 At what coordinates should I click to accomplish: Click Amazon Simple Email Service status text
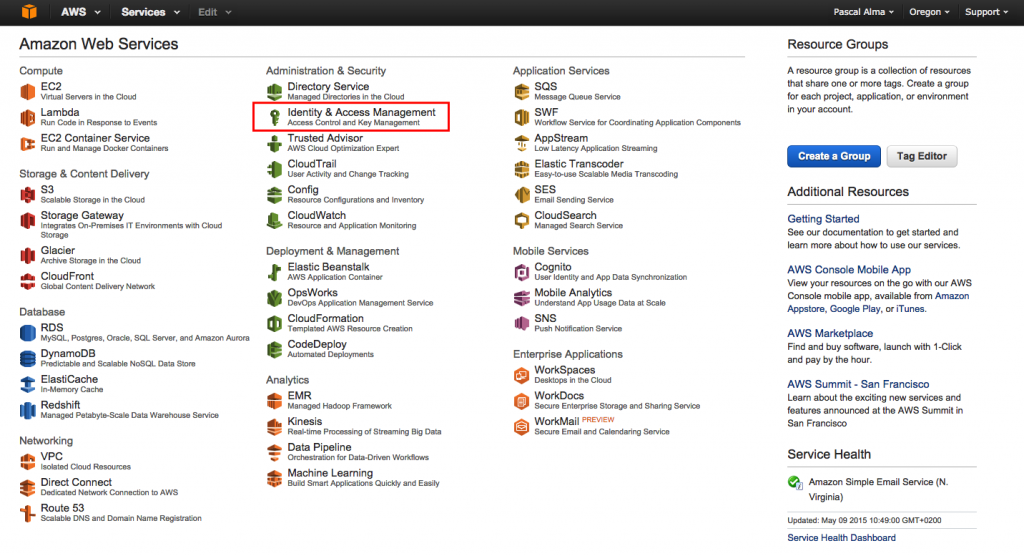pos(878,489)
